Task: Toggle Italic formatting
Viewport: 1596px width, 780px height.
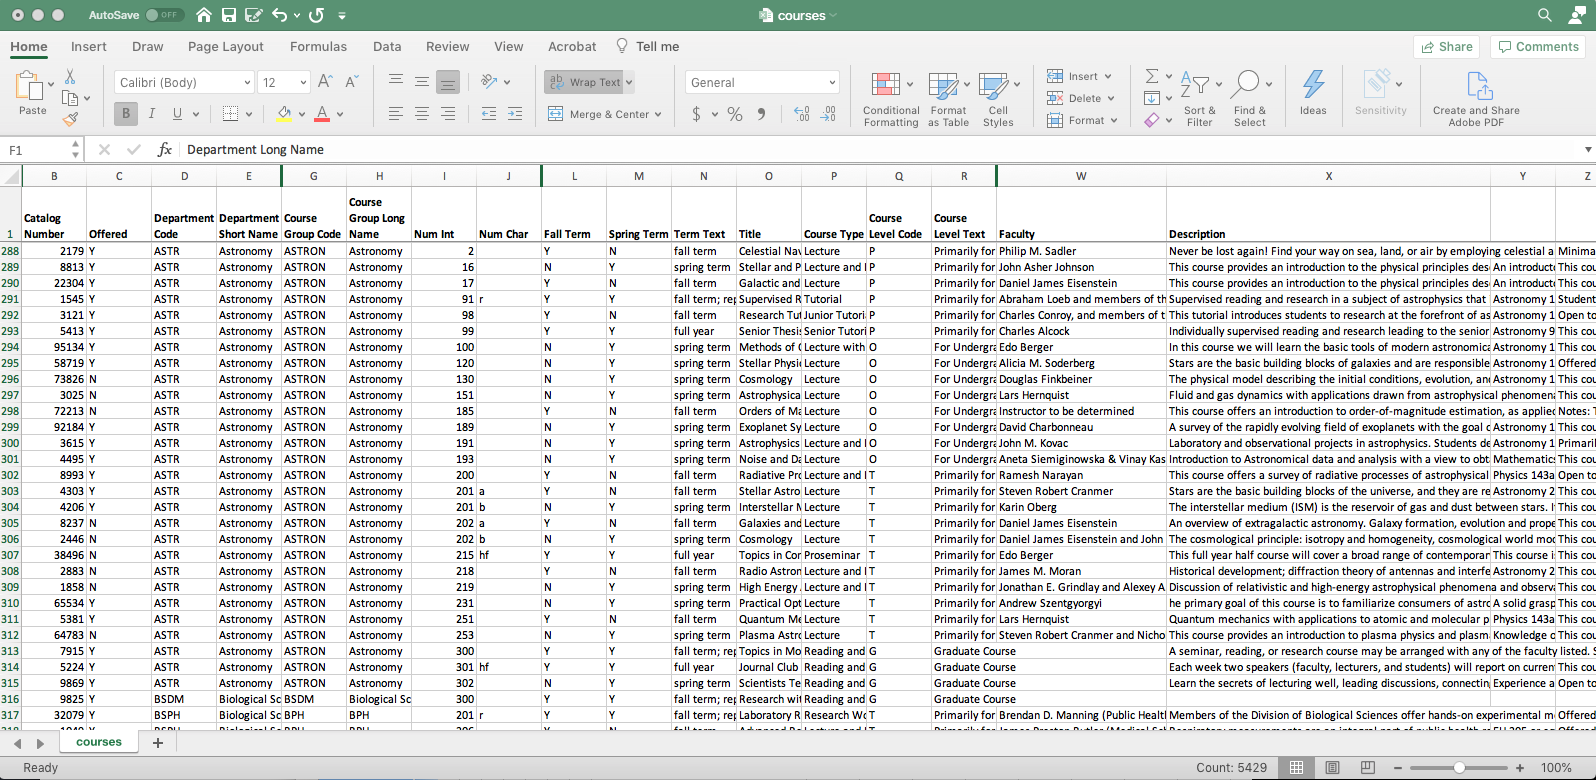Action: [152, 114]
